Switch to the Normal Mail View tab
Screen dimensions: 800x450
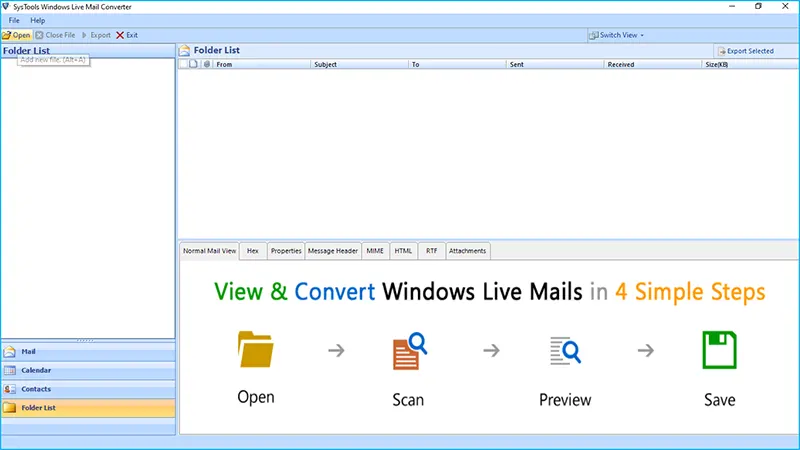pos(209,251)
